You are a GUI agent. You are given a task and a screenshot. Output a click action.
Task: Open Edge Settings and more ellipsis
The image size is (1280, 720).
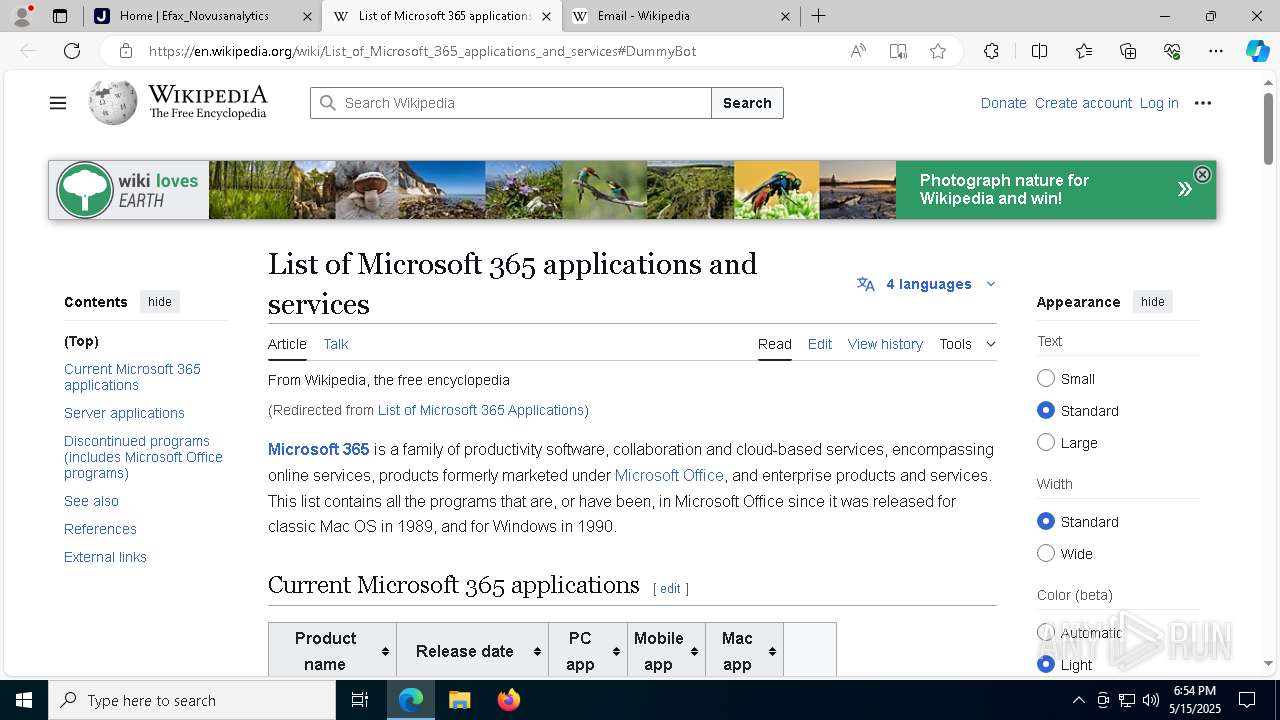tap(1216, 51)
